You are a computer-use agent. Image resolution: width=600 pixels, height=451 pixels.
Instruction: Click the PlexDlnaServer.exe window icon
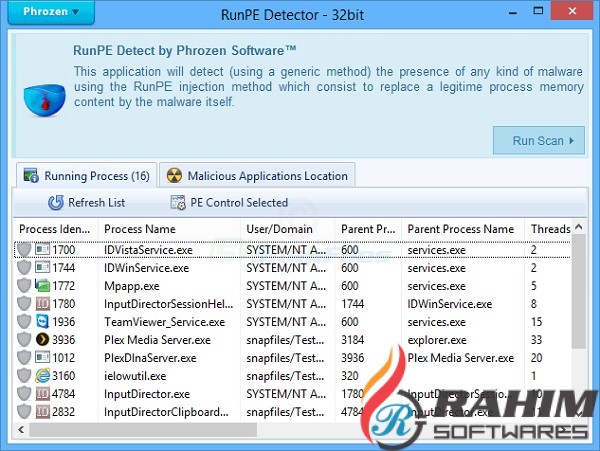pos(42,357)
